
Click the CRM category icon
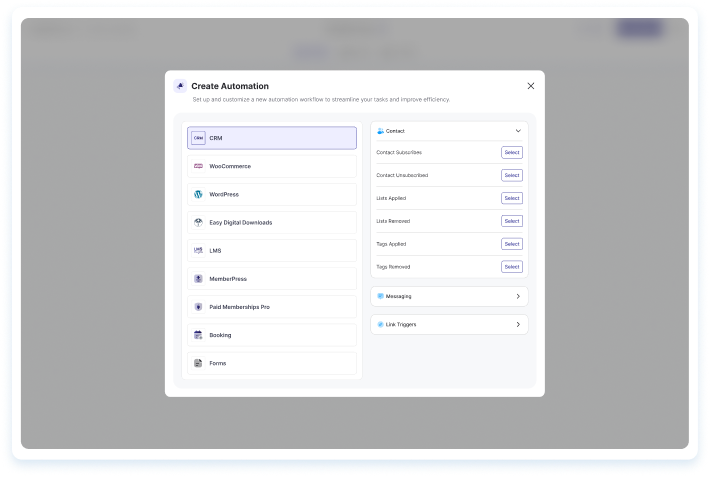(198, 138)
